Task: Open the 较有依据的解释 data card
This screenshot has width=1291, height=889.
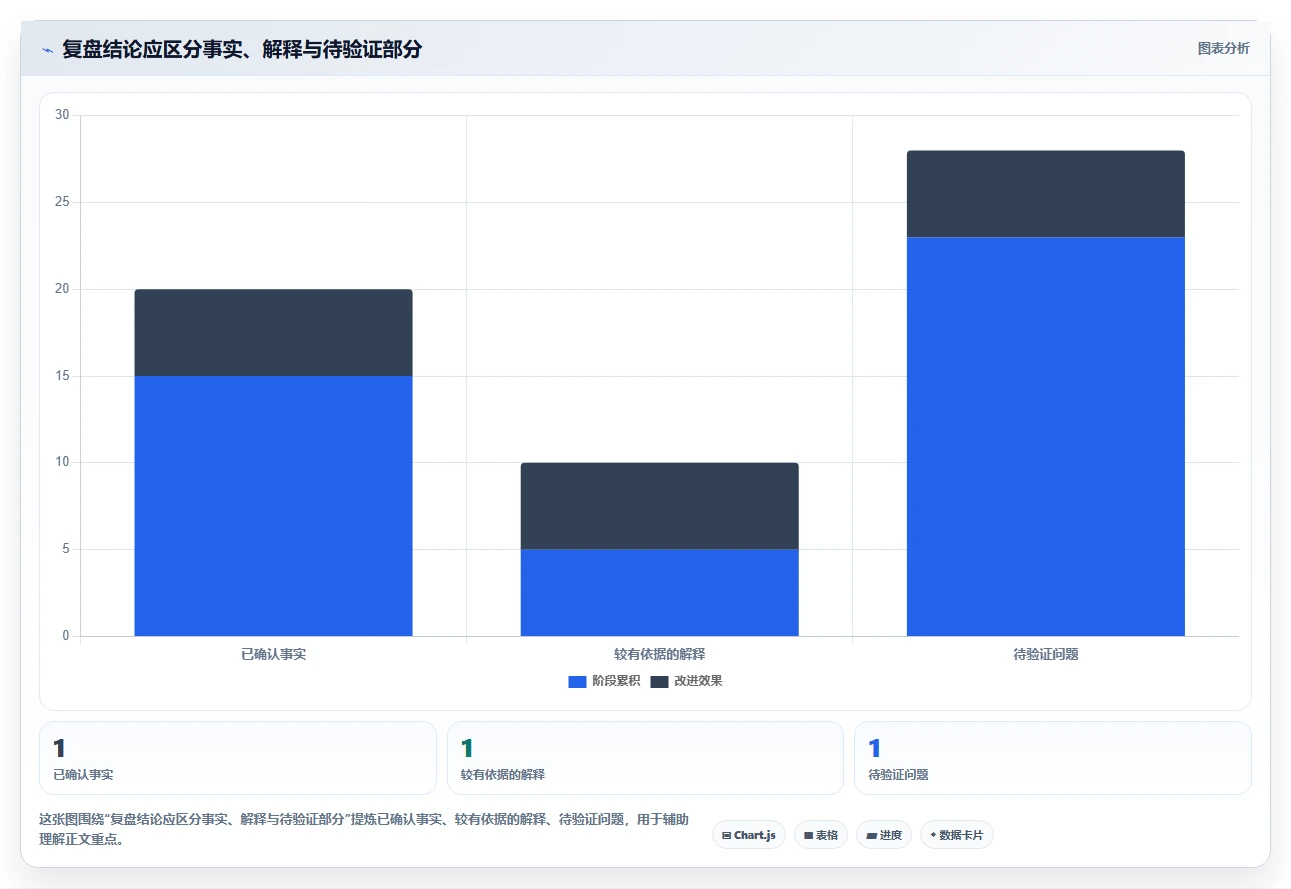Action: point(645,758)
